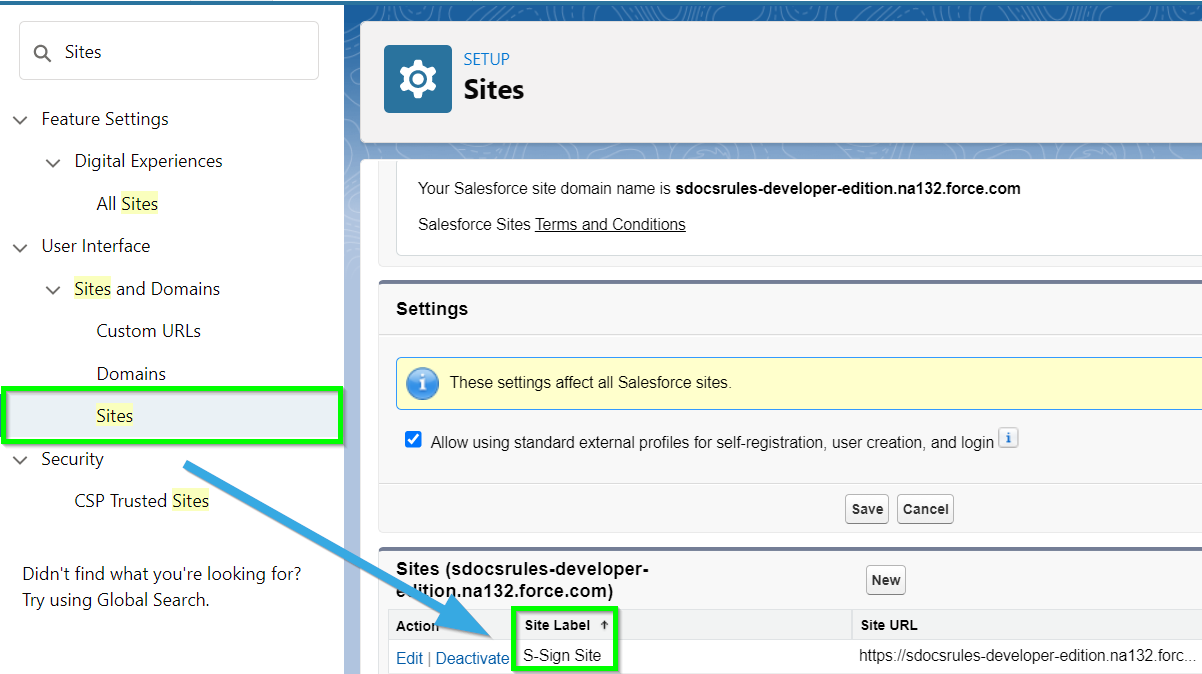
Task: Sort by the Site Label column header
Action: (x=558, y=625)
